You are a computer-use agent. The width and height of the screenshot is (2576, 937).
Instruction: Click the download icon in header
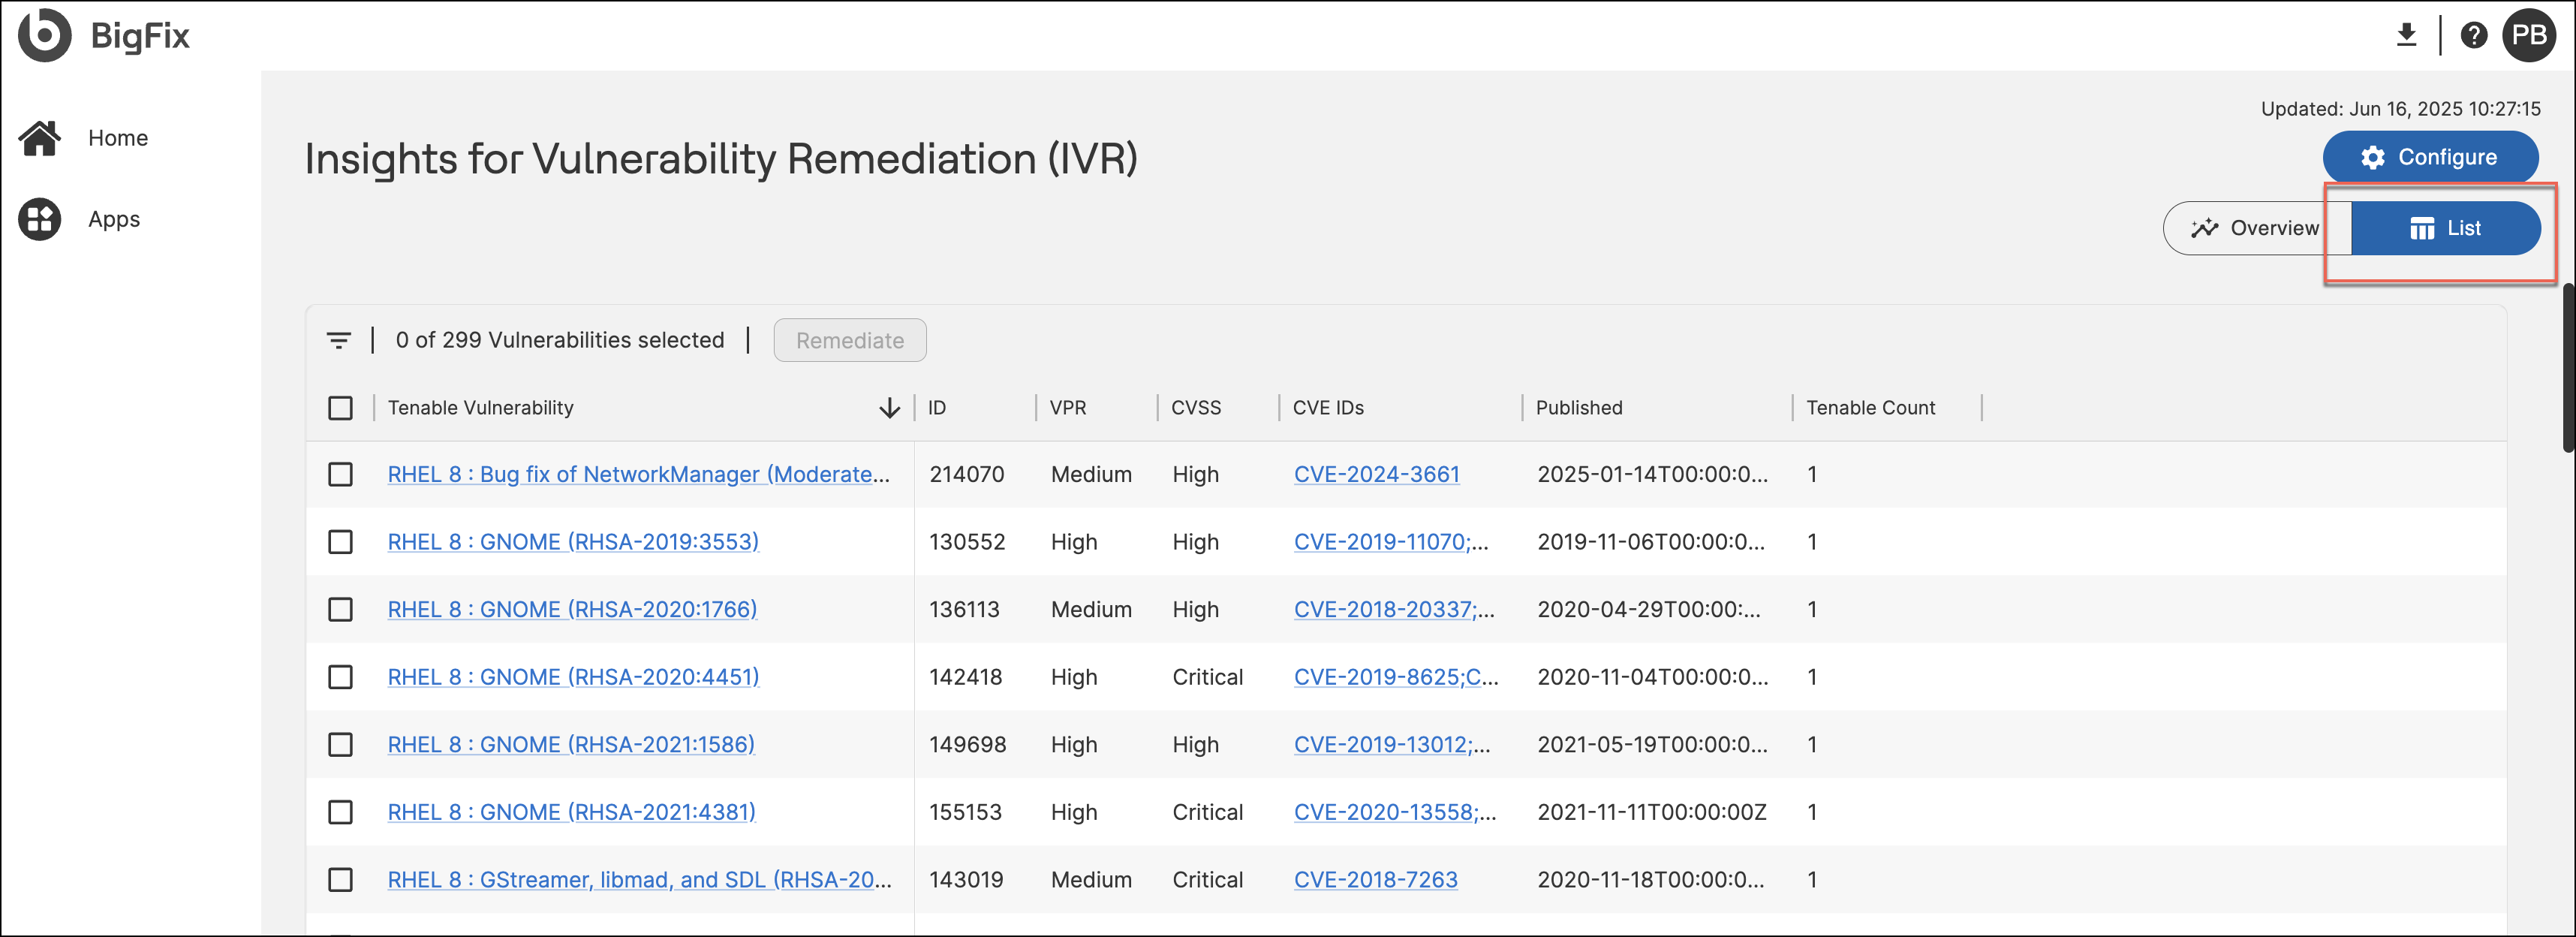pyautogui.click(x=2406, y=35)
